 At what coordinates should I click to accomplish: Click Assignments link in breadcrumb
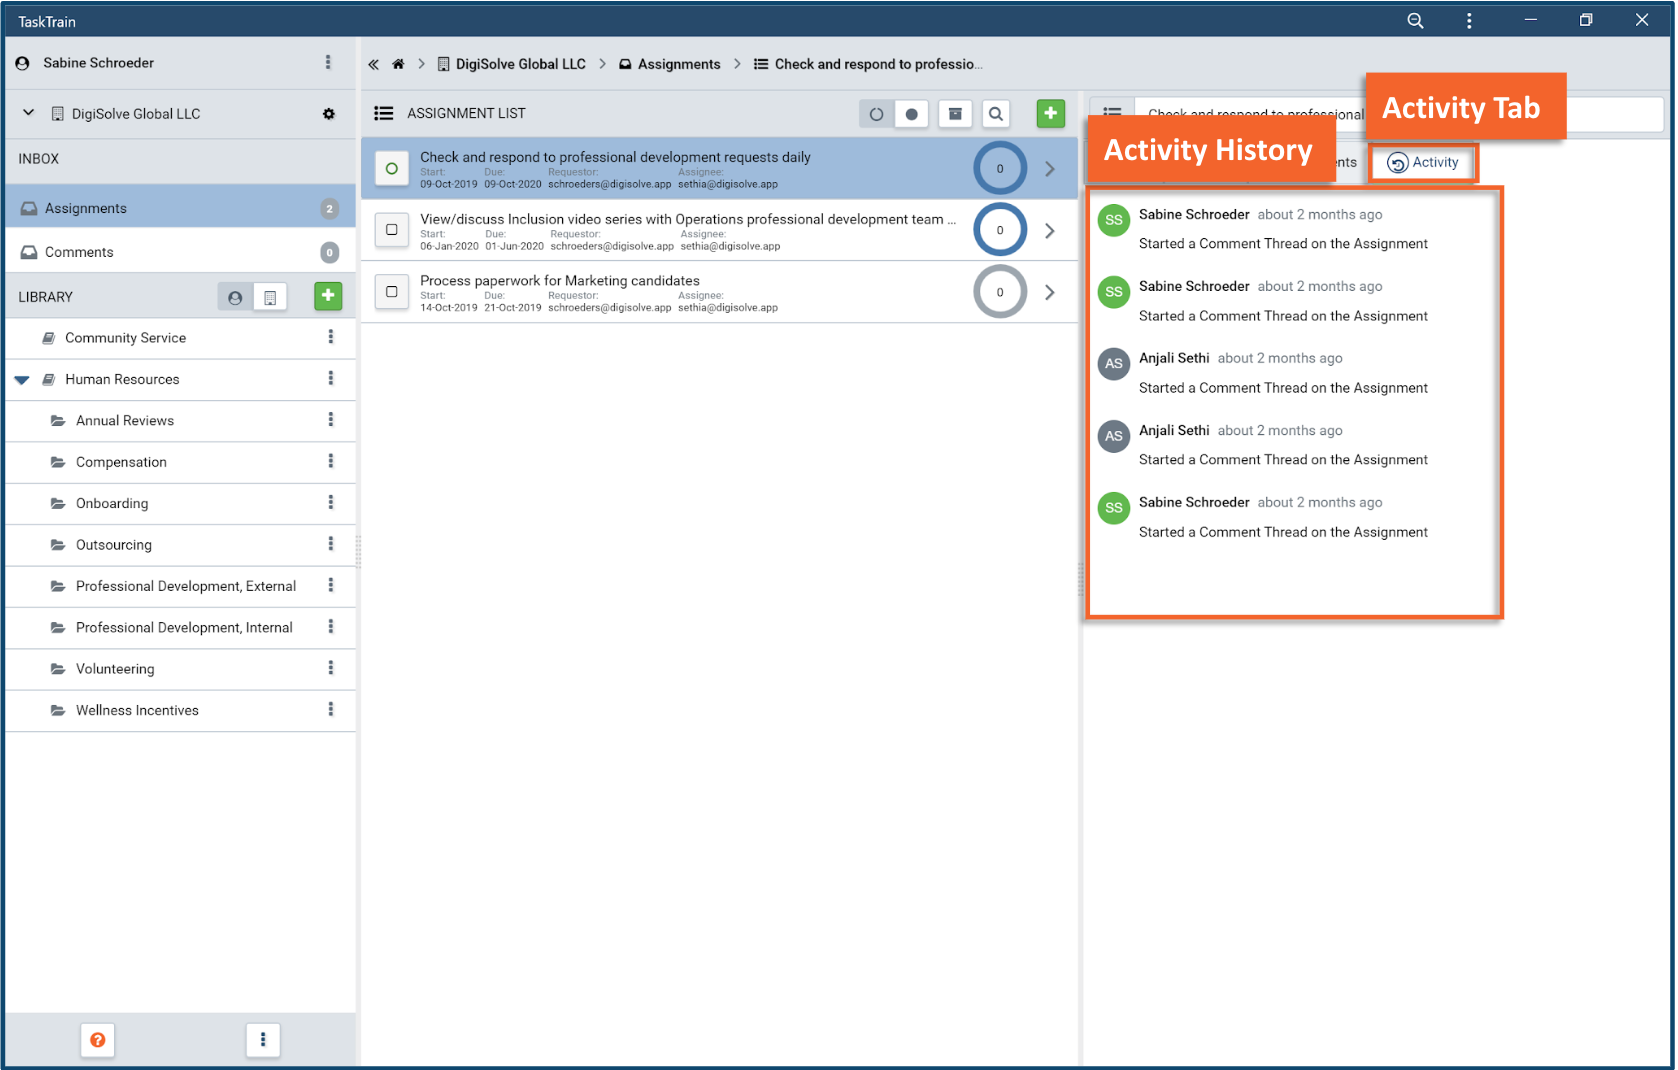coord(678,64)
